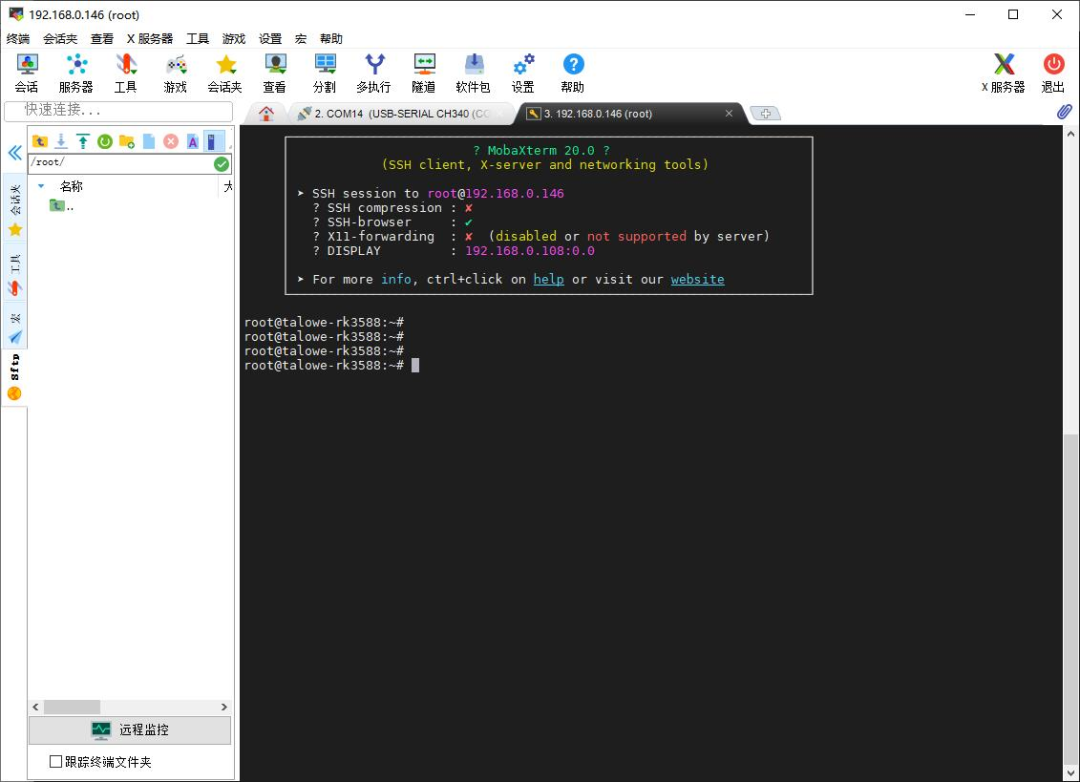Viewport: 1080px width, 782px height.
Task: Click the right arrow of SFTP horizontal scrollbar
Action: [x=224, y=707]
